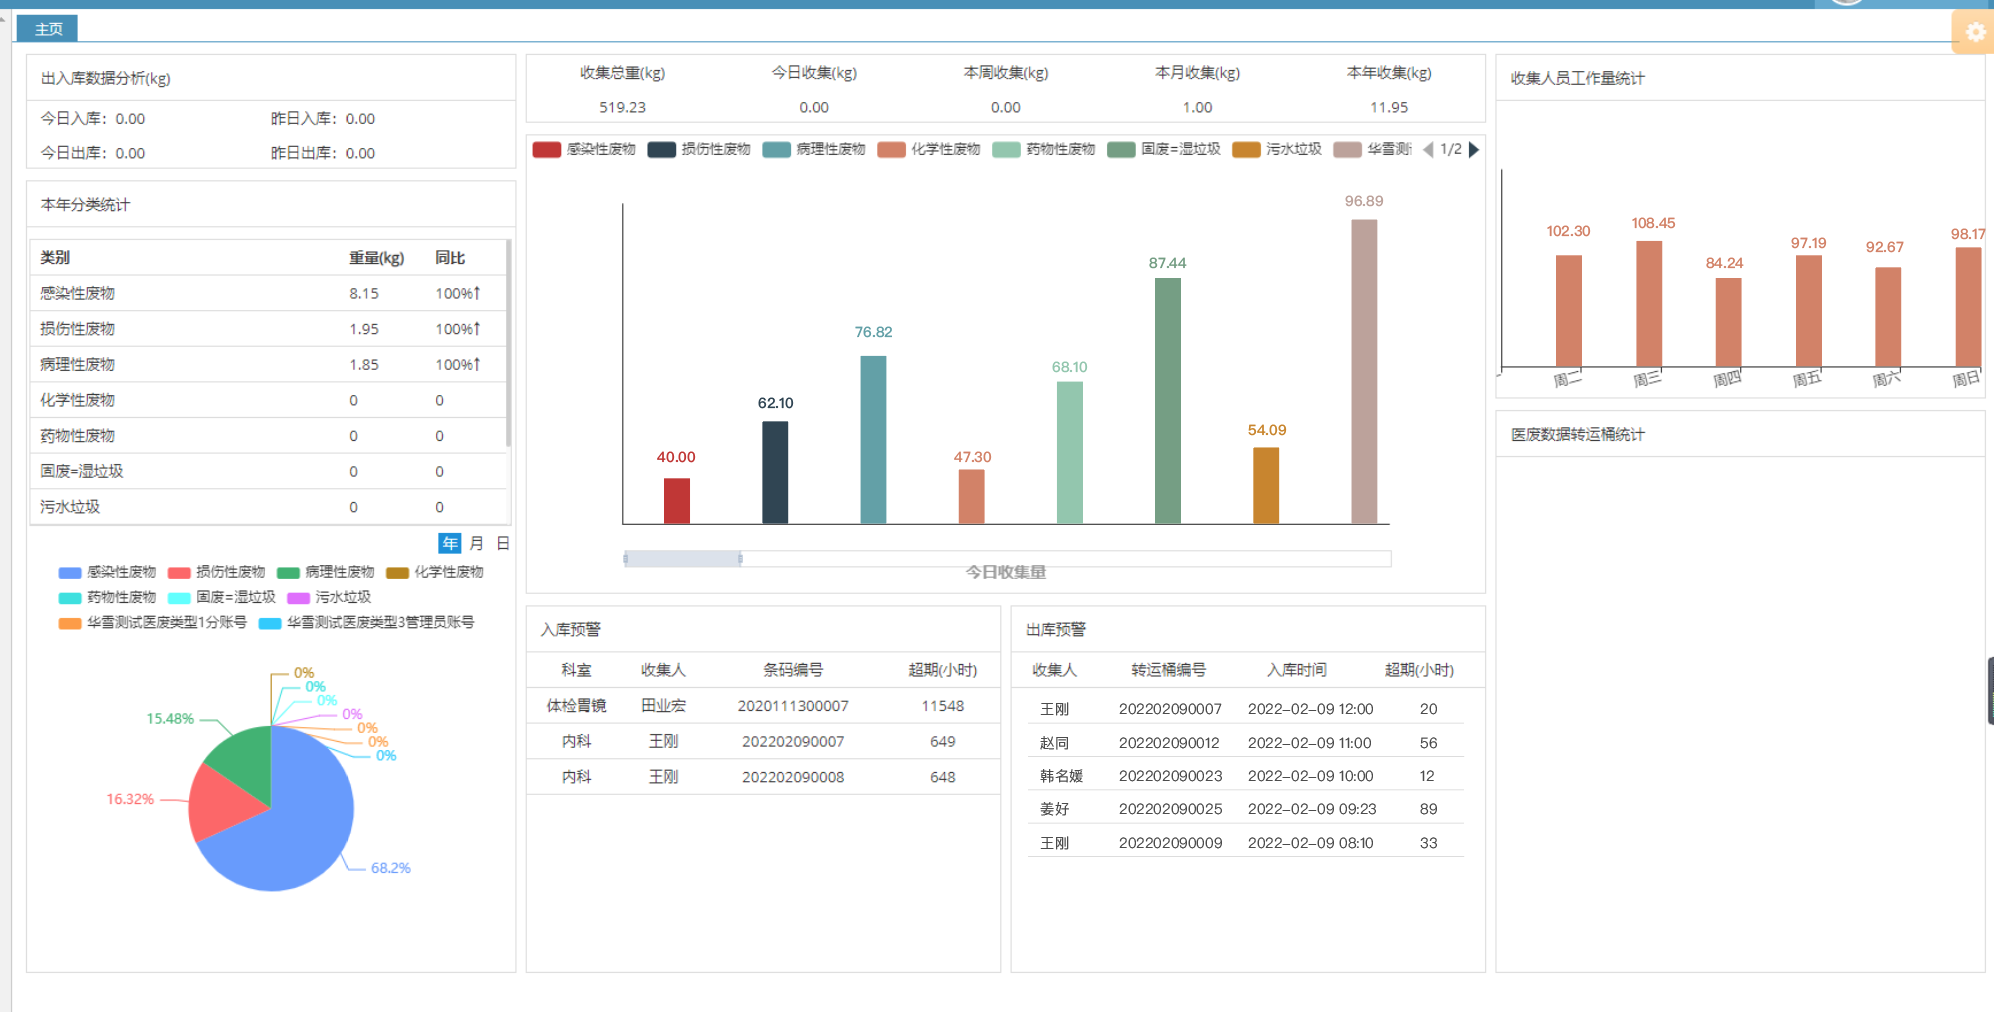This screenshot has width=1994, height=1012.
Task: Toggle orange 污水垃圾 bar legend icon
Action: [1246, 150]
